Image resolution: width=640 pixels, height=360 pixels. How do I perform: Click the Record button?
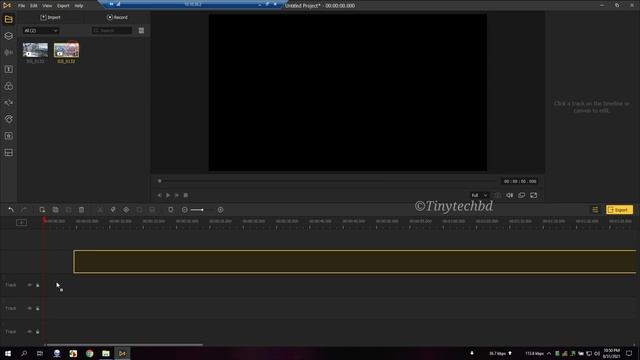(117, 18)
